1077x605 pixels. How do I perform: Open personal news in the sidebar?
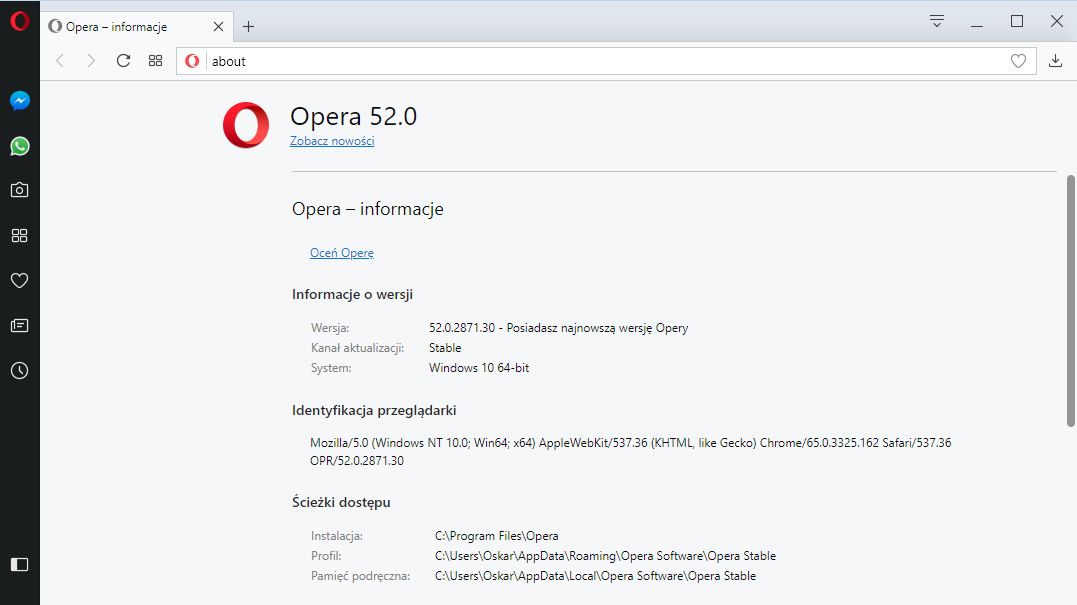point(19,326)
